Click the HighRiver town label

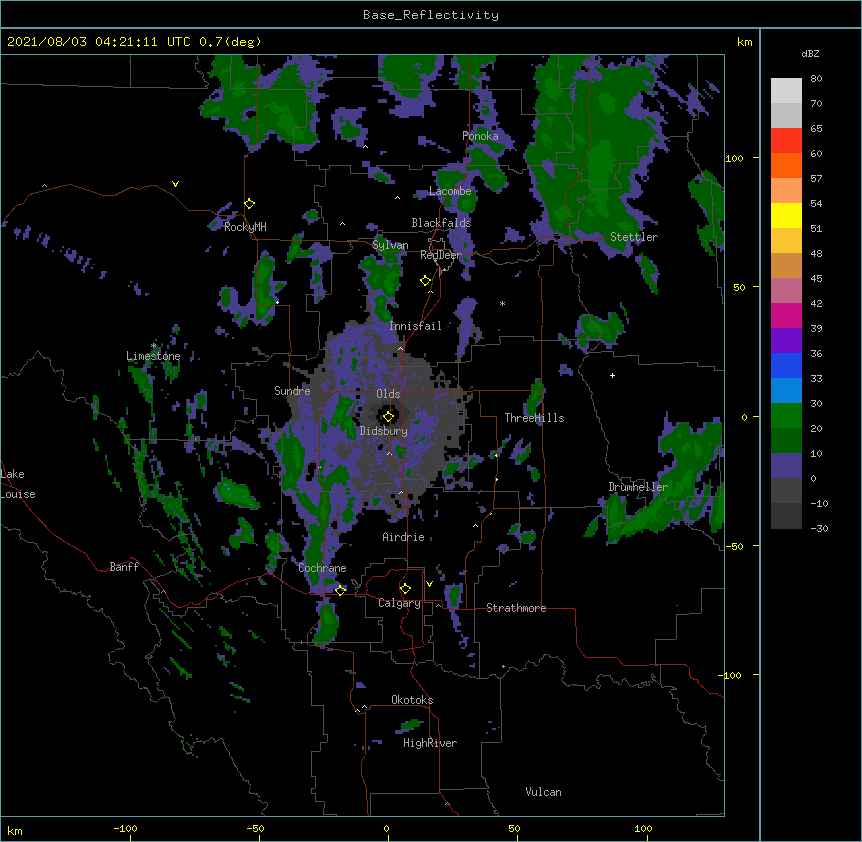click(x=430, y=743)
